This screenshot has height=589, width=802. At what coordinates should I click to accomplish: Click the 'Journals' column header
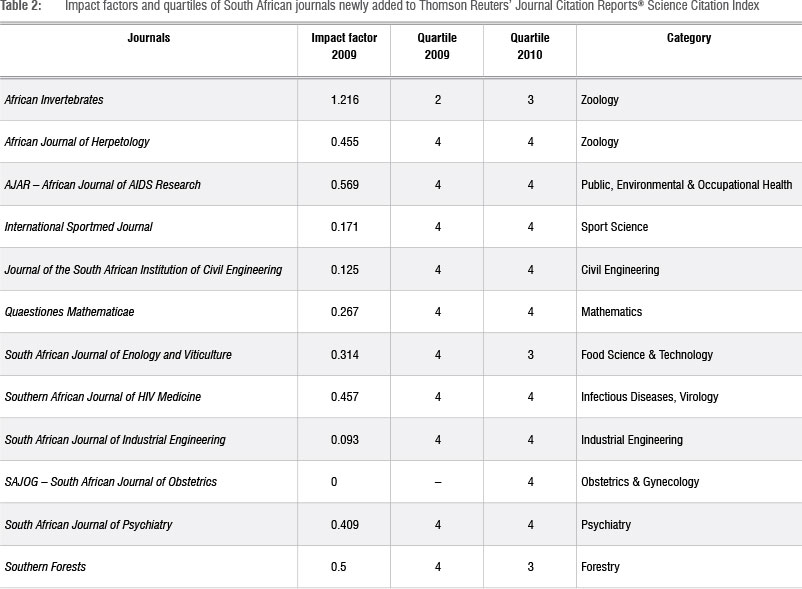click(x=149, y=38)
